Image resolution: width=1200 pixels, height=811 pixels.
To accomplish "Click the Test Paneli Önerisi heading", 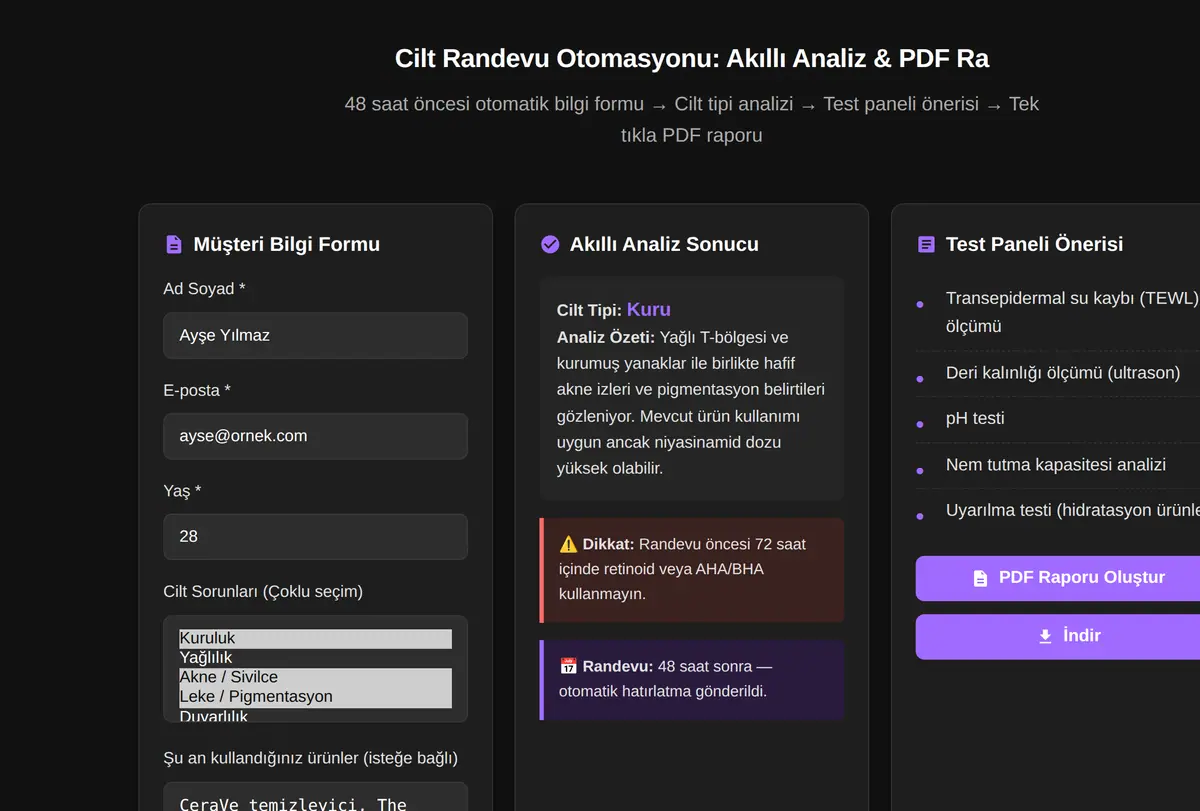I will (x=1034, y=244).
